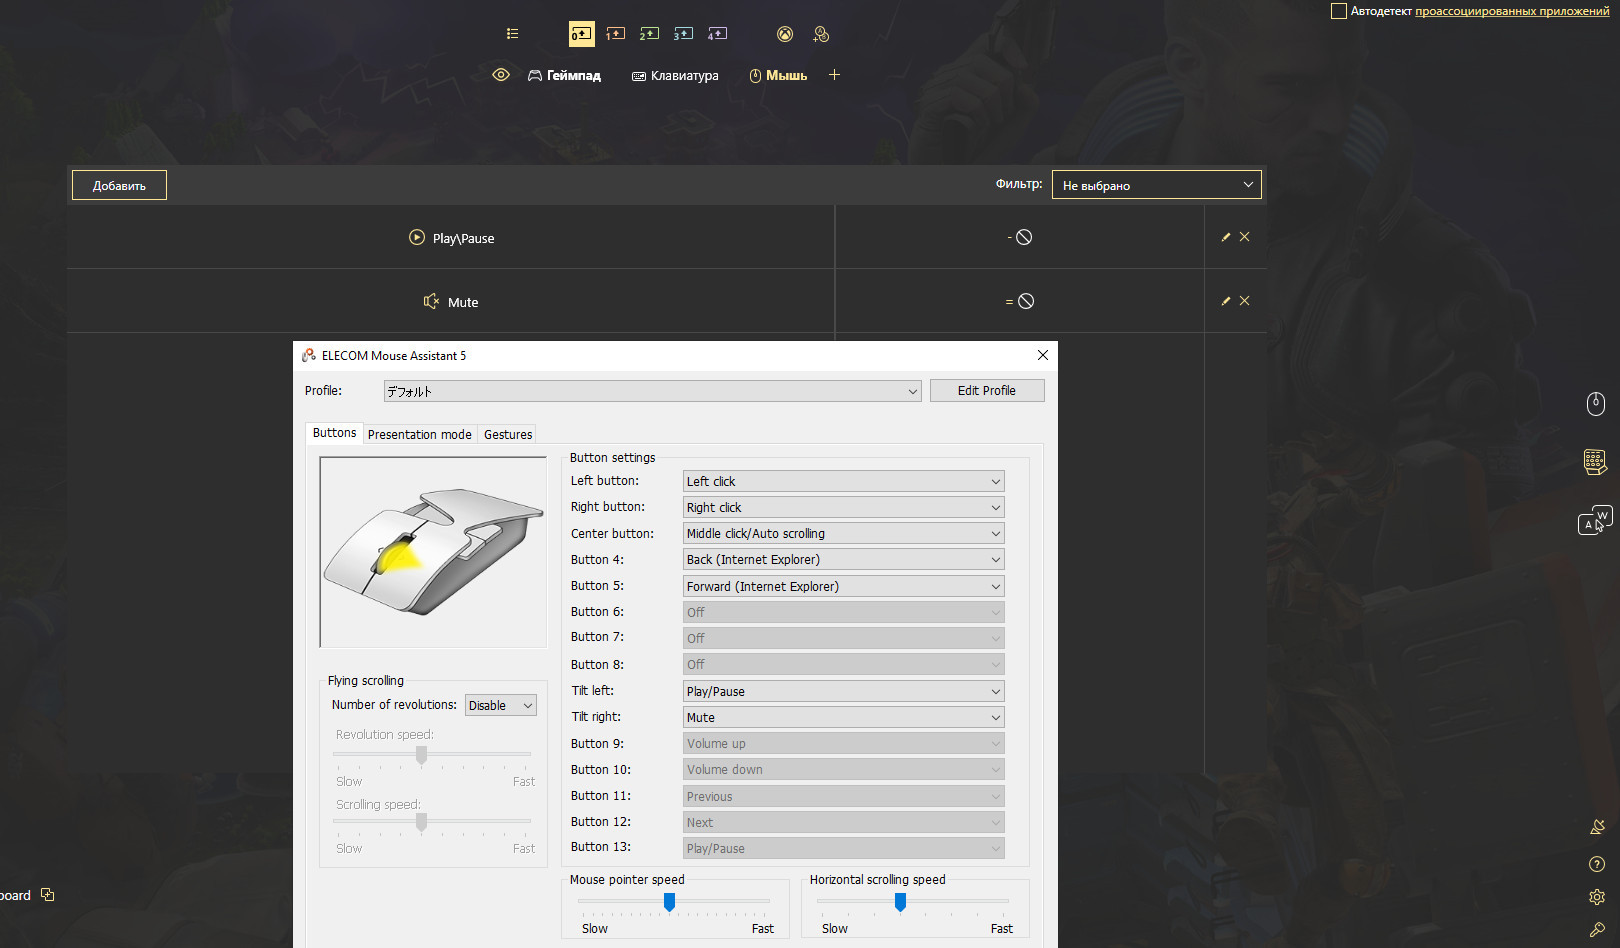Click the key icon at sidebar bottom
Image resolution: width=1620 pixels, height=948 pixels.
(1597, 930)
